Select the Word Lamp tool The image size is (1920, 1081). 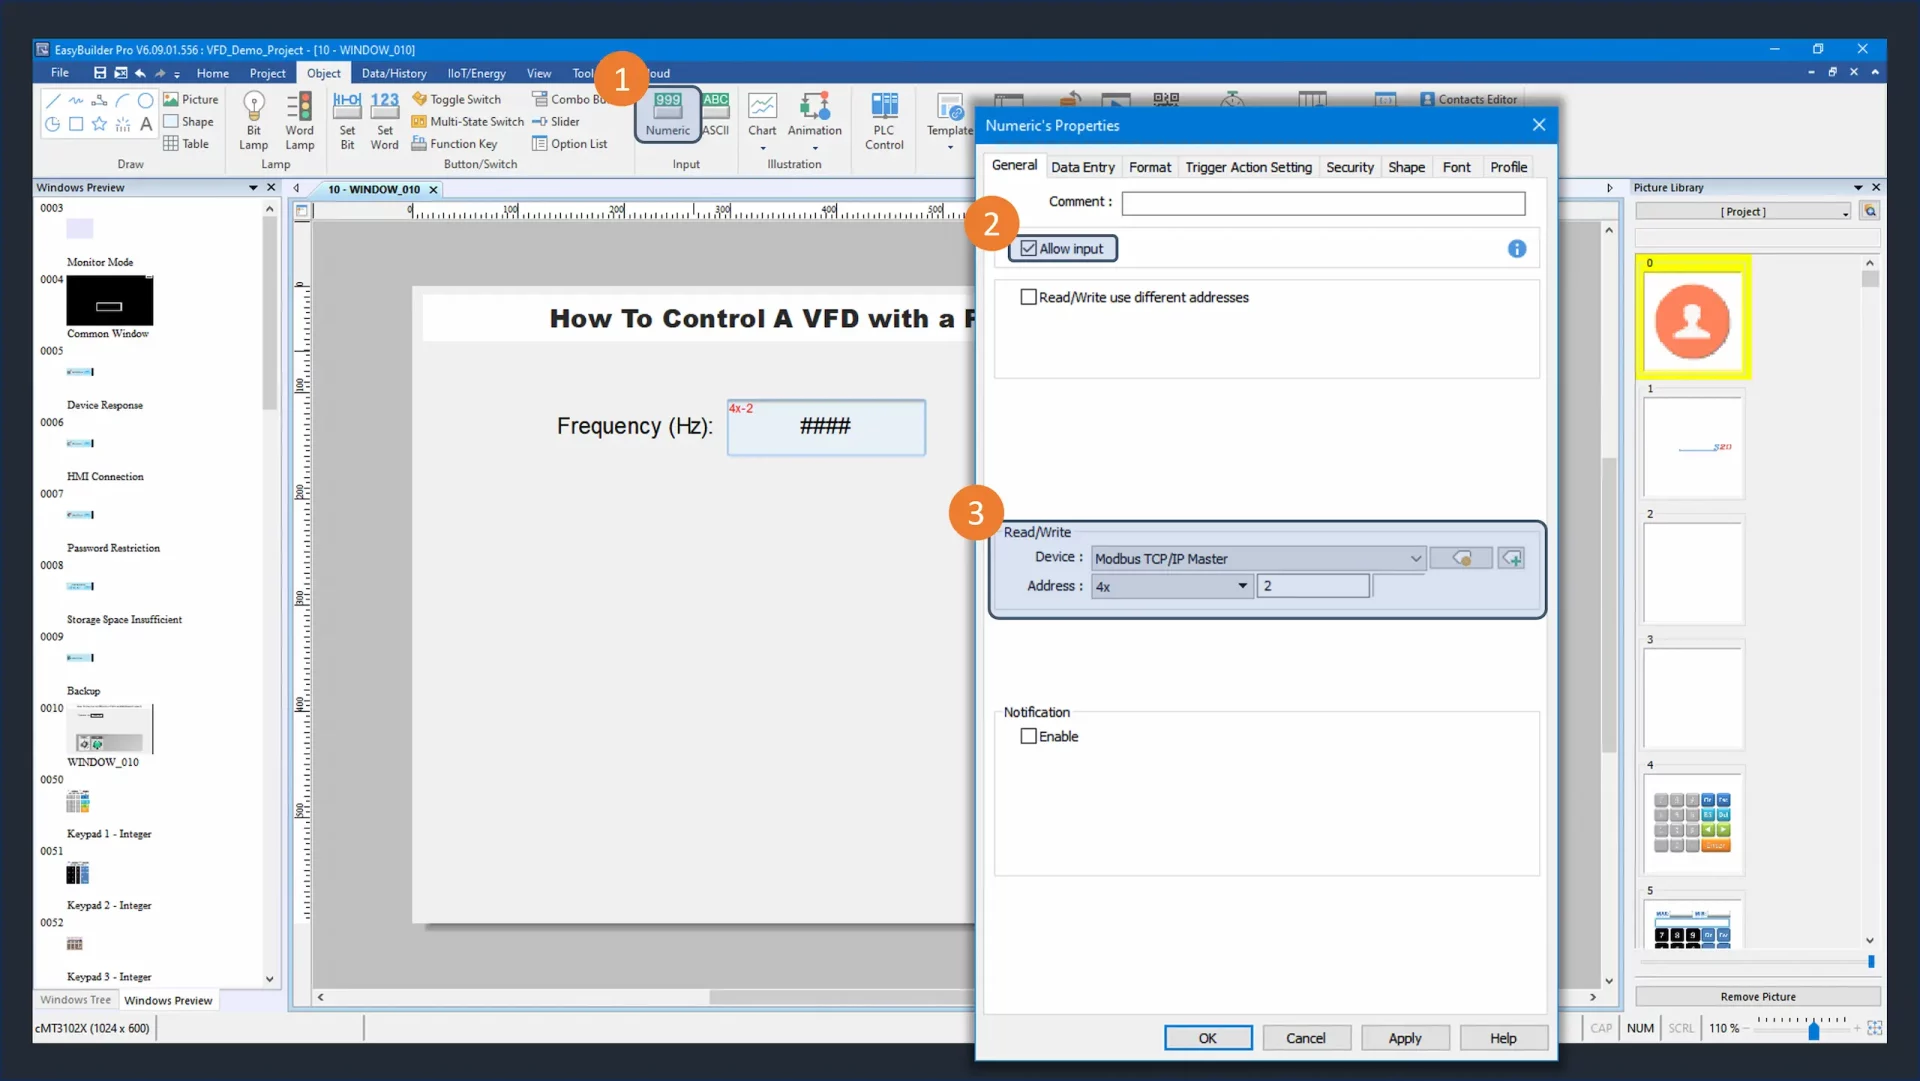pos(299,118)
